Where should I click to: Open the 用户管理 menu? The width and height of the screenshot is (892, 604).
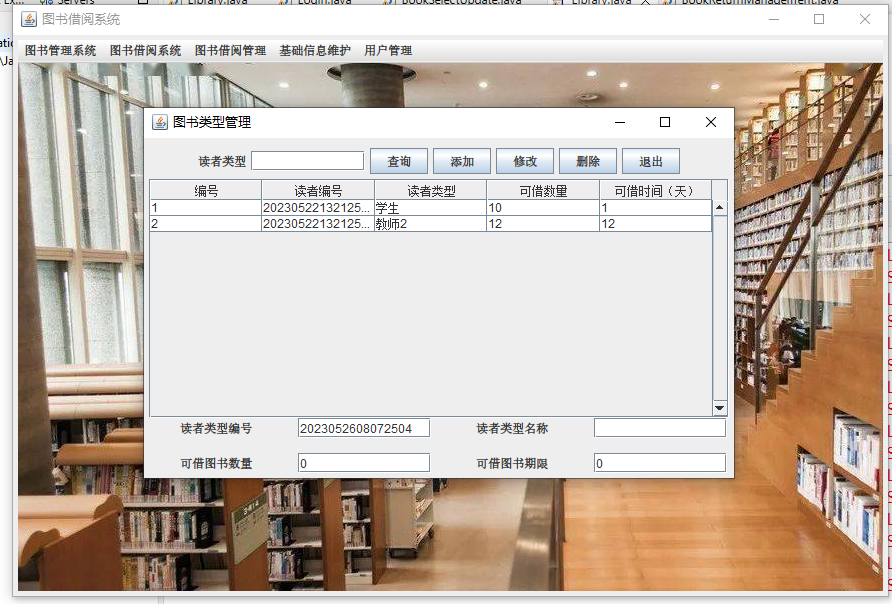388,51
